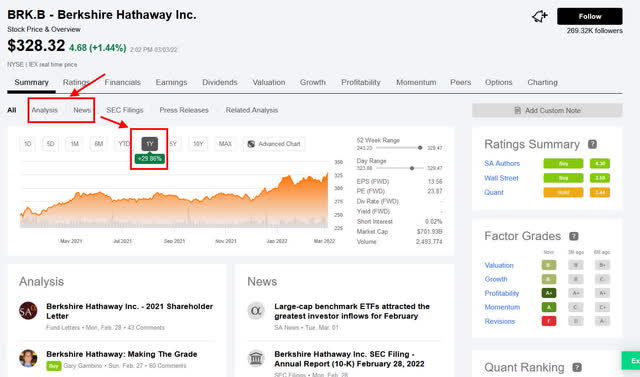Click Add Custom Note button
640x377 pixels.
pos(547,110)
